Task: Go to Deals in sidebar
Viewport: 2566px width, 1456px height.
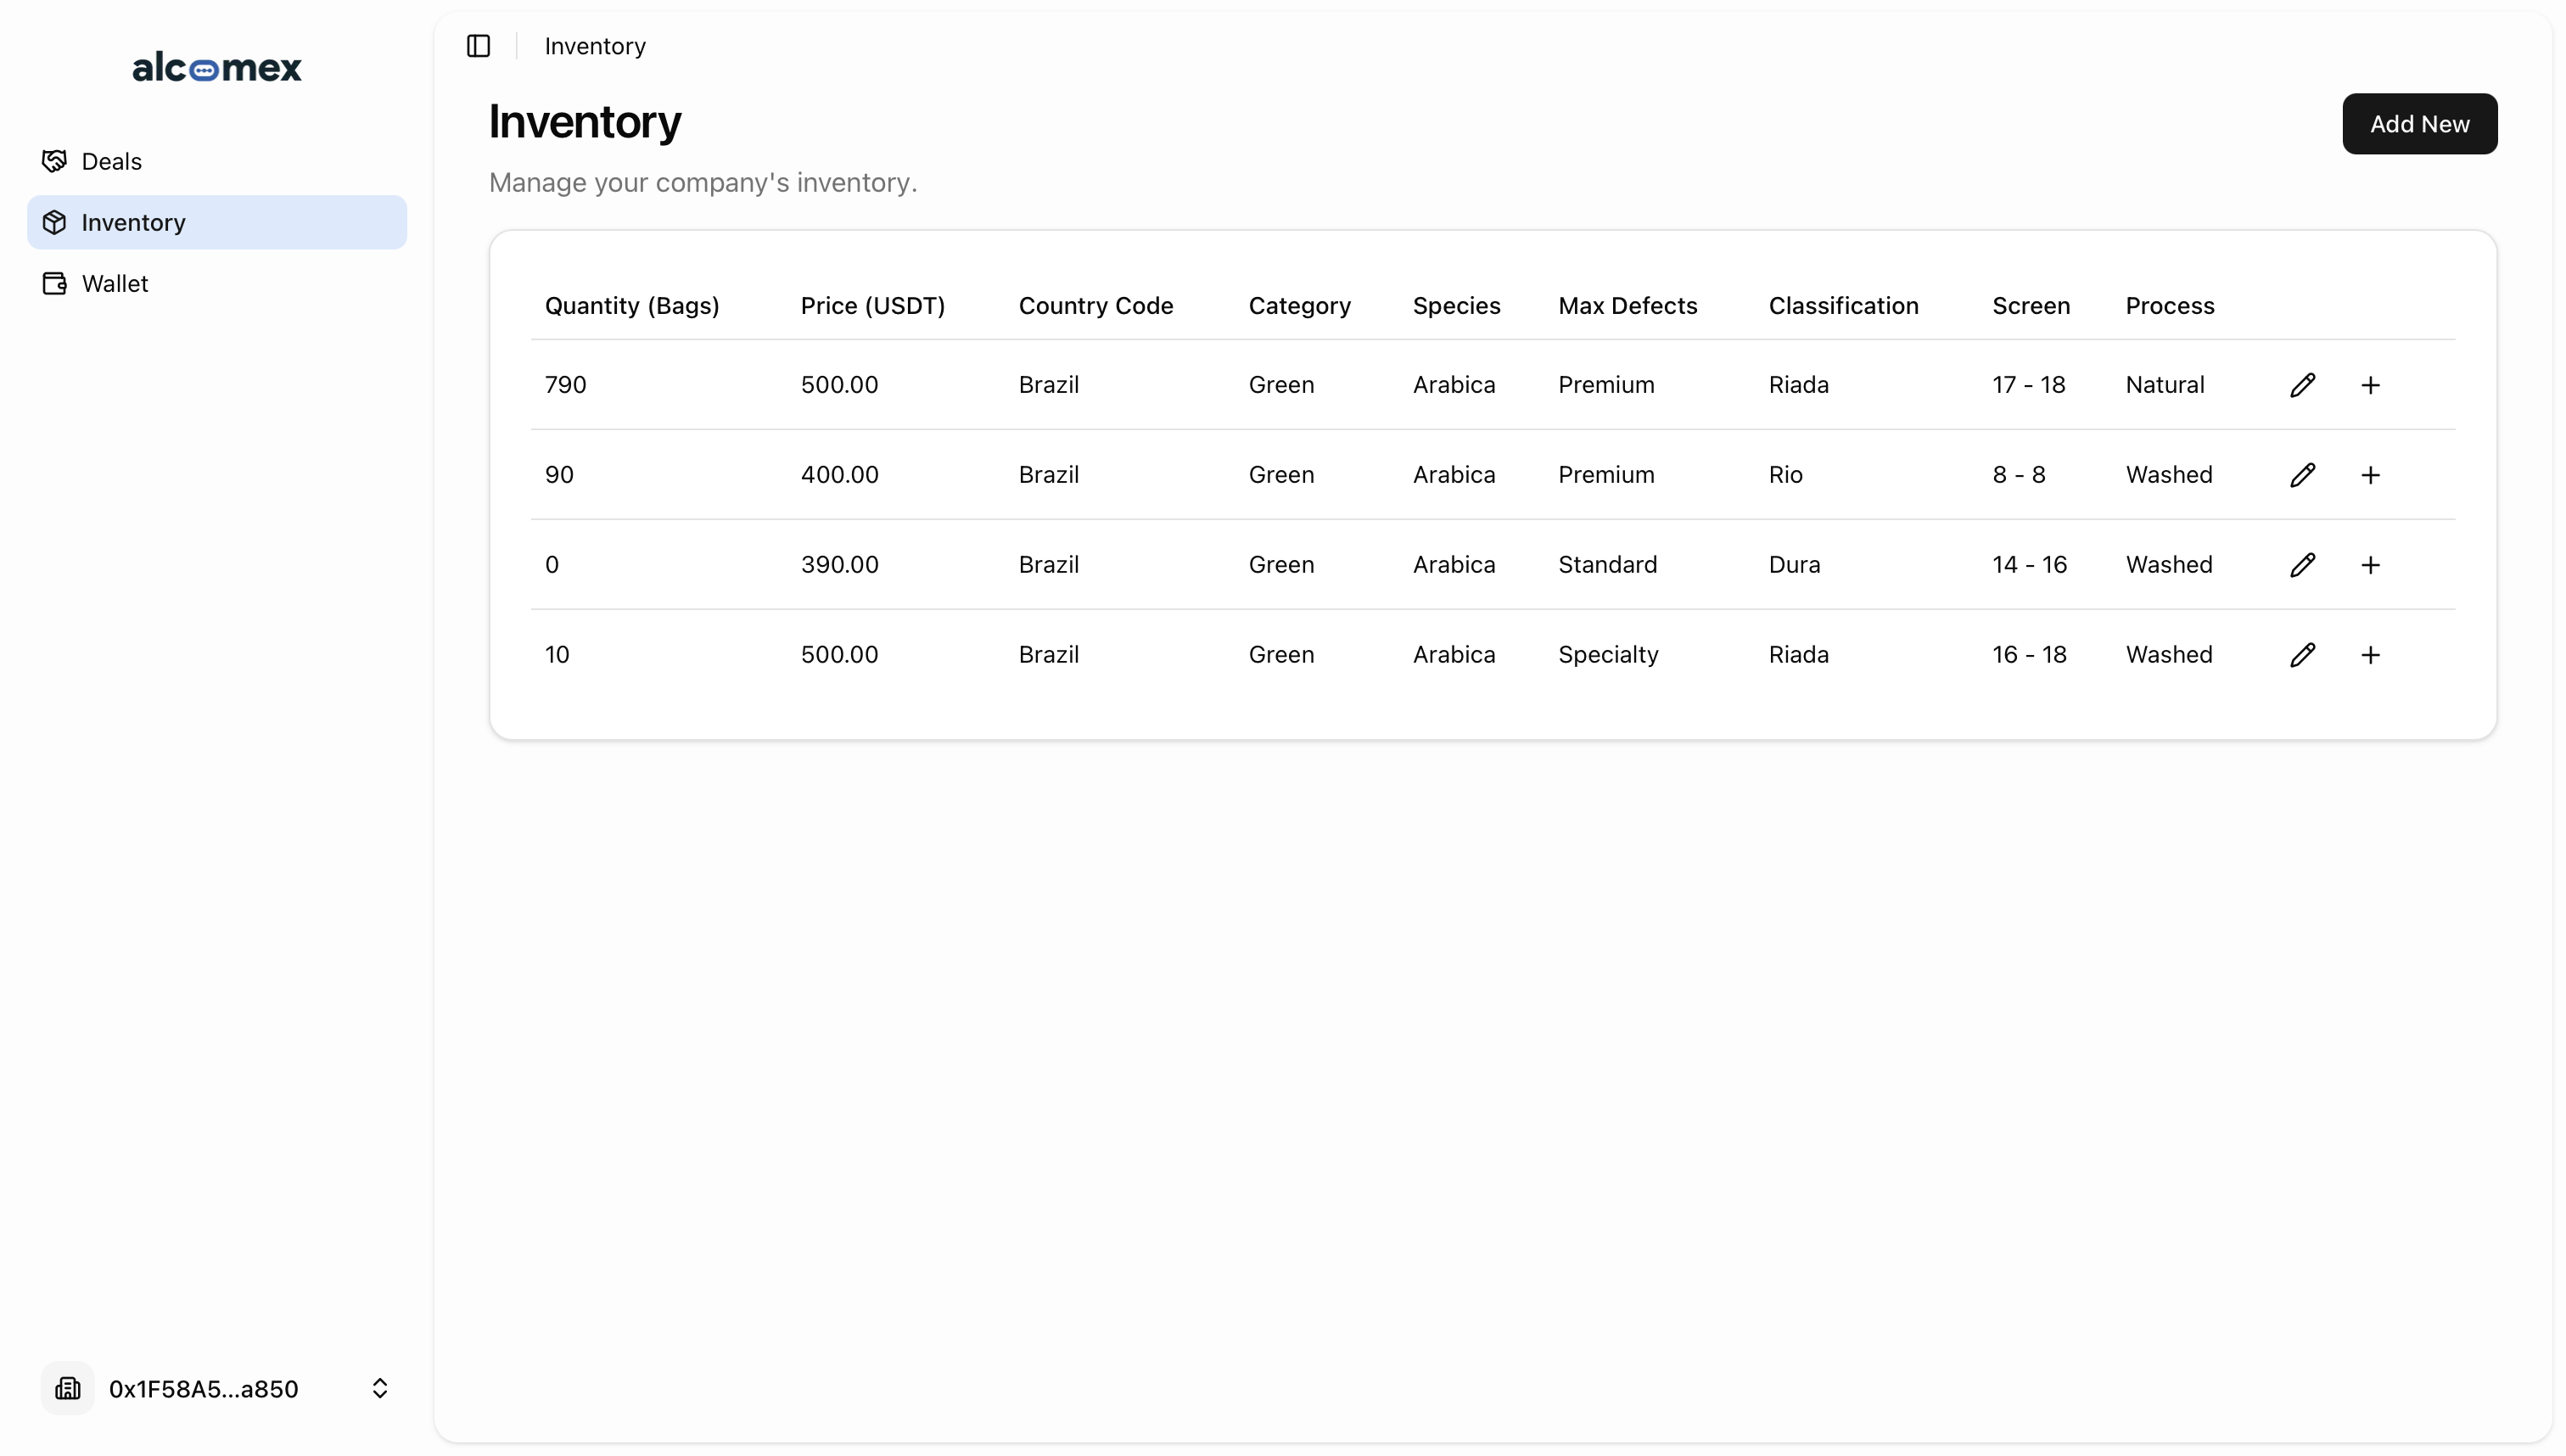Action: [217, 161]
